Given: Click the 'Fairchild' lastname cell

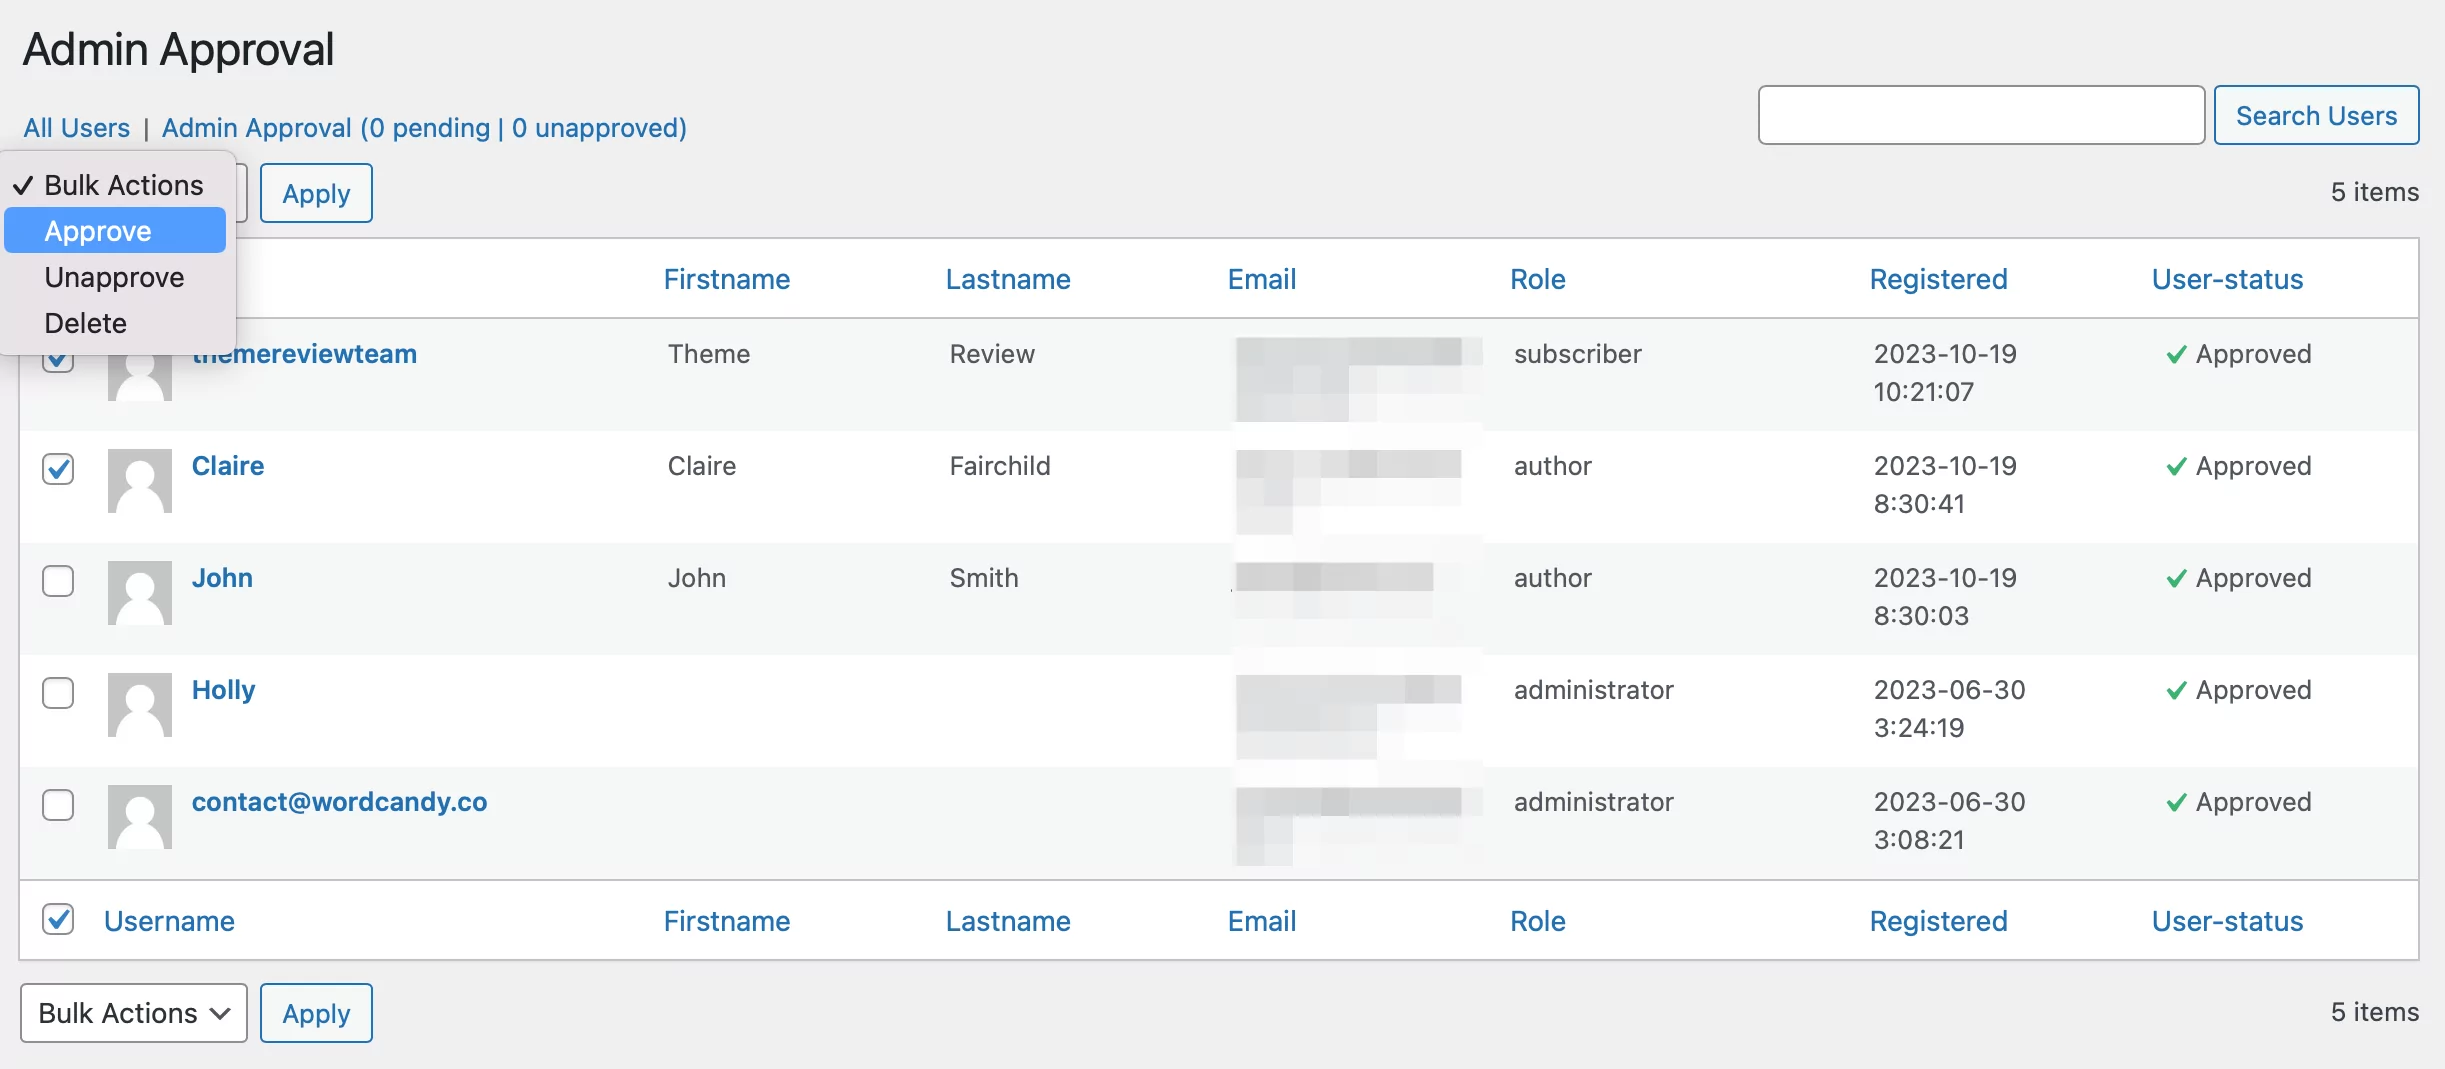Looking at the screenshot, I should click(1000, 466).
